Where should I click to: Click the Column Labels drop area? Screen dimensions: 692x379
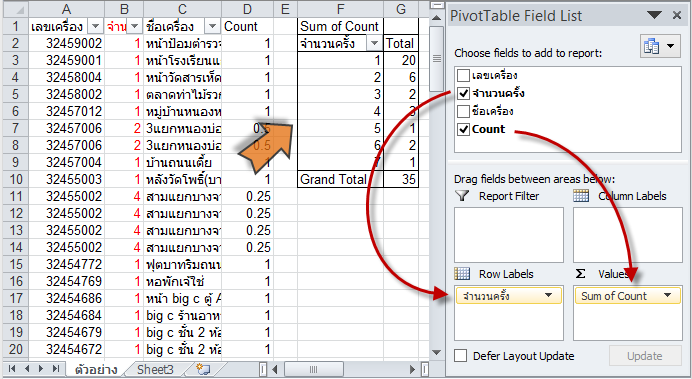click(628, 235)
